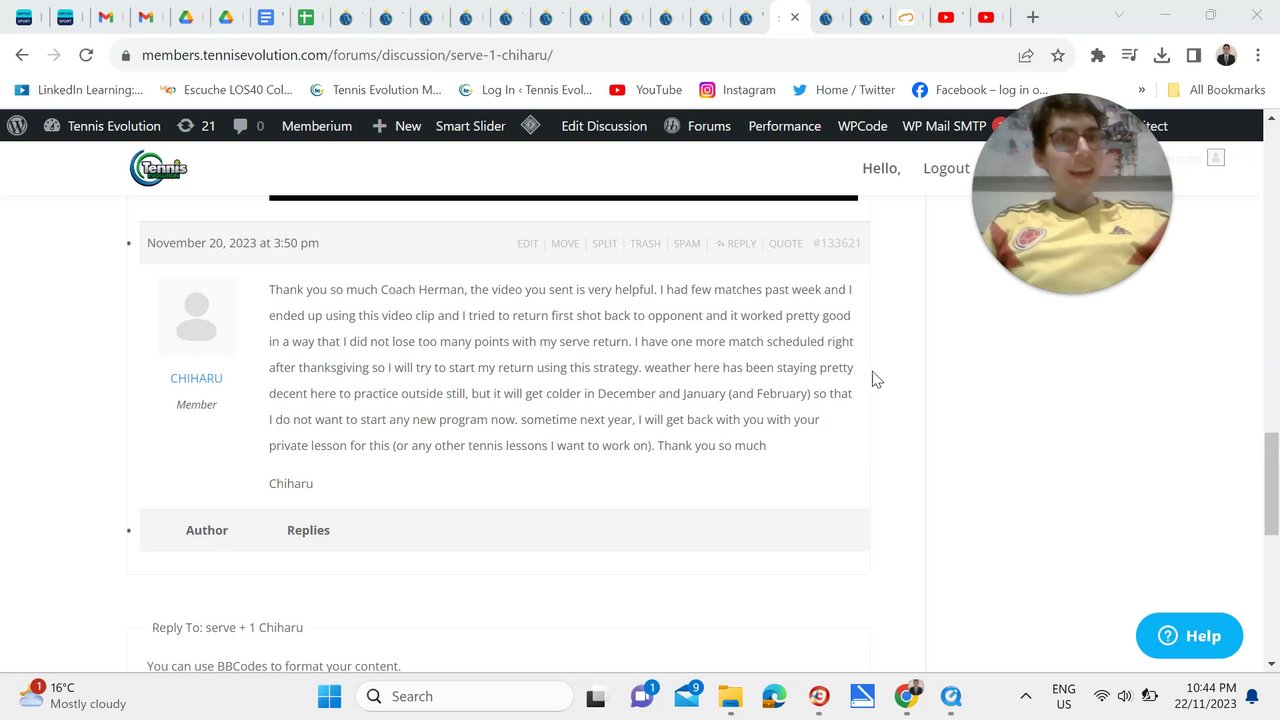Open the Escuche LOS40 bookmark

pos(226,90)
